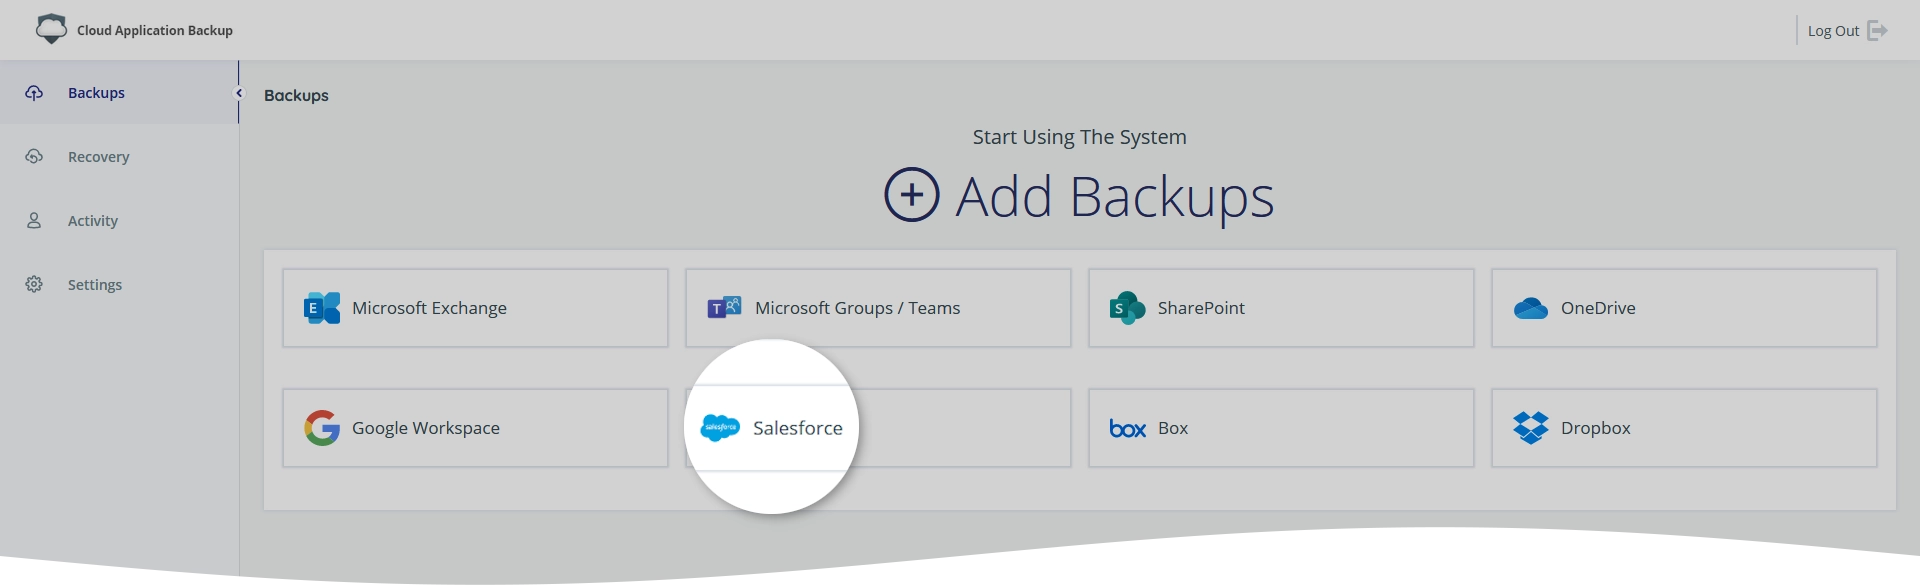Click the Recovery cloud restore icon

pos(34,157)
